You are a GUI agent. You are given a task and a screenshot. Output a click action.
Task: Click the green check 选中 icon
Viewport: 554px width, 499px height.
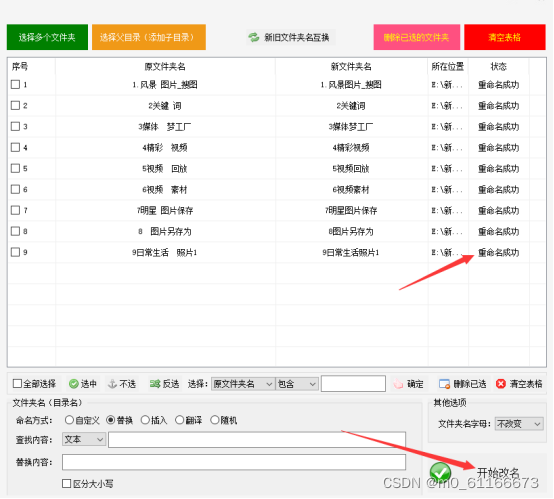tap(73, 384)
